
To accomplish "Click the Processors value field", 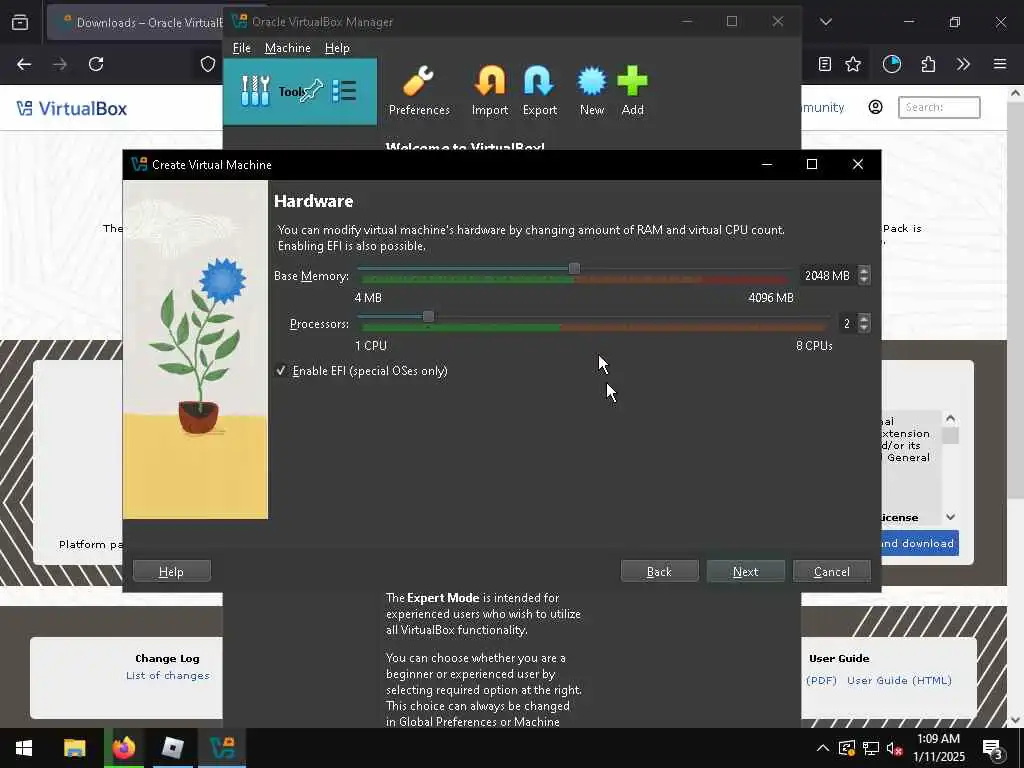I will pos(847,323).
